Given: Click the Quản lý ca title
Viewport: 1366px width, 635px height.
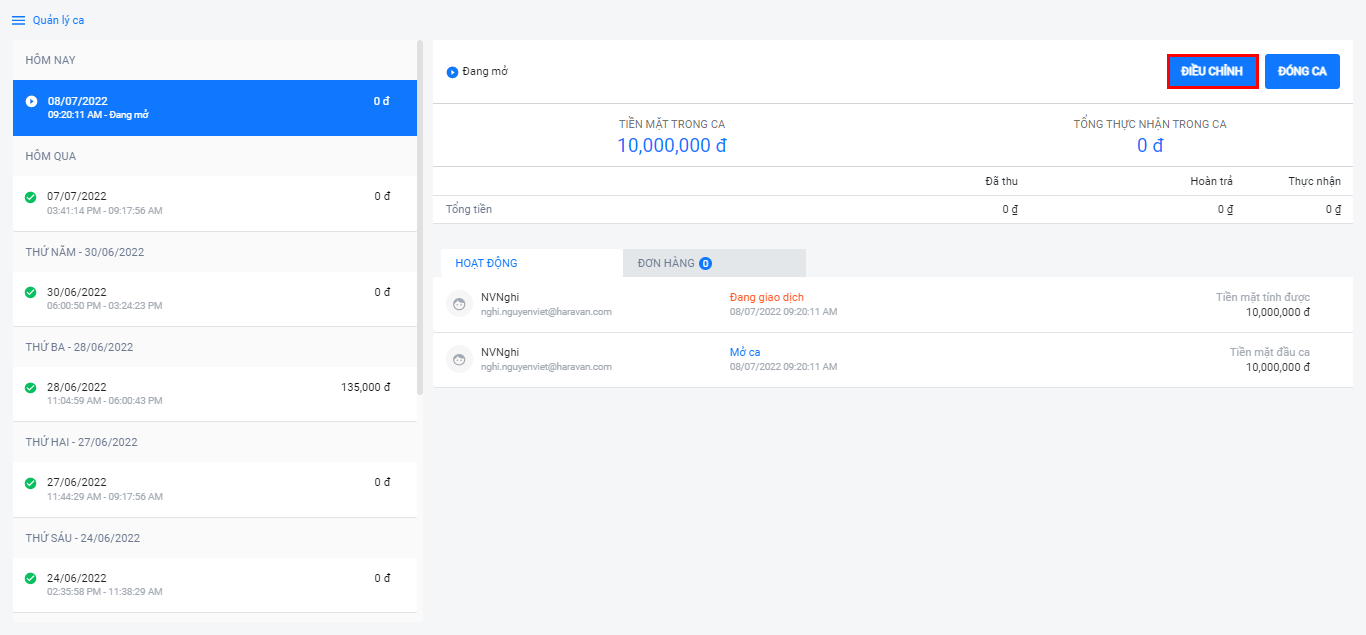Looking at the screenshot, I should tap(58, 20).
